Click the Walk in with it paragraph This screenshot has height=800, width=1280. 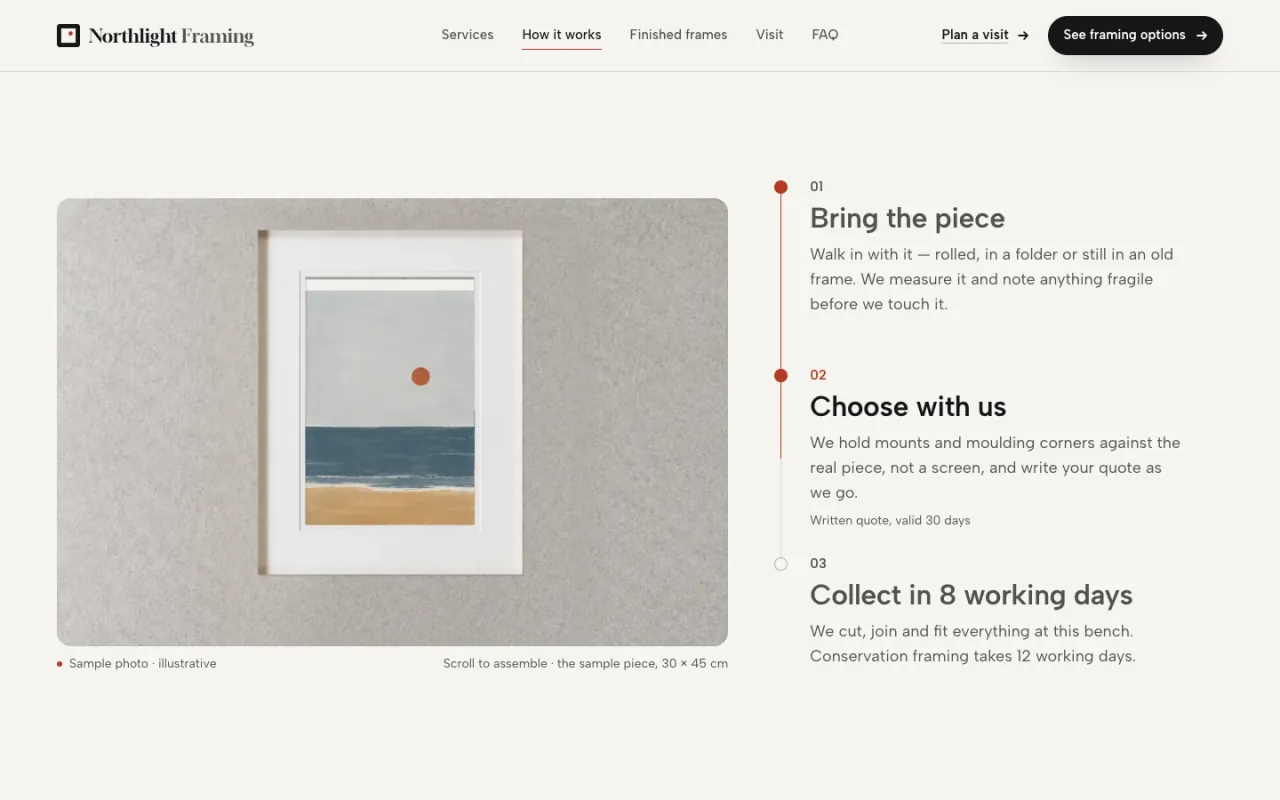coord(992,279)
